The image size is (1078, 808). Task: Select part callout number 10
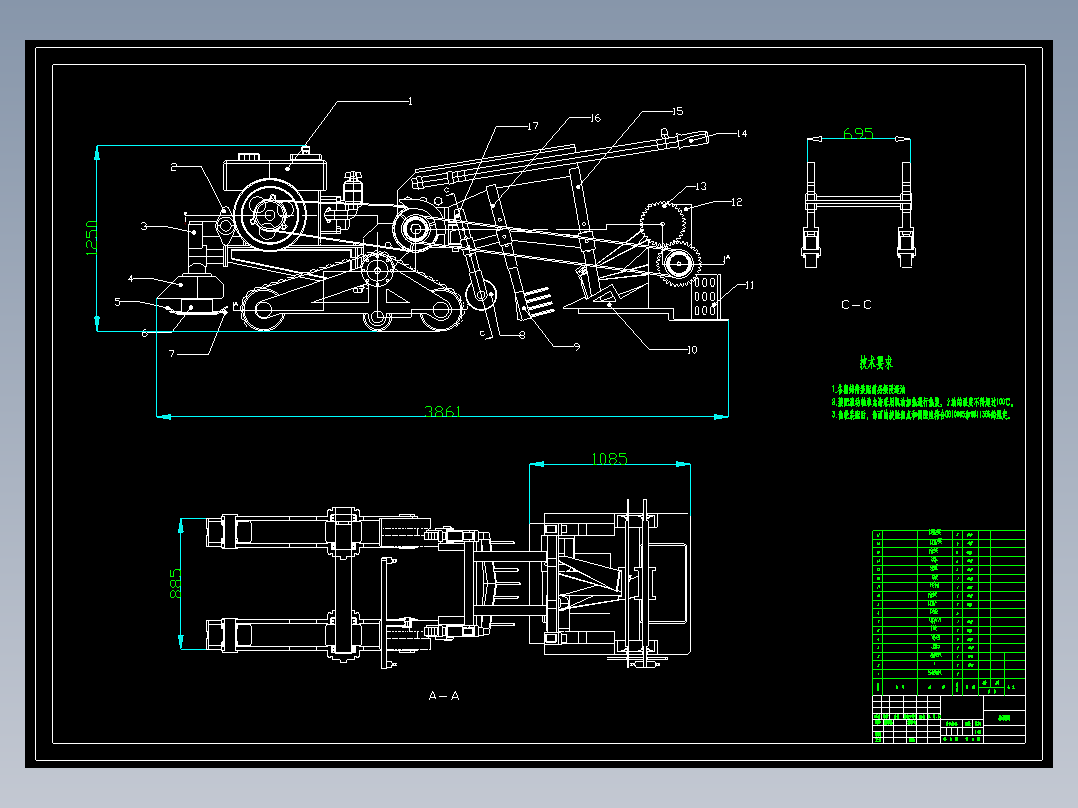(x=692, y=350)
